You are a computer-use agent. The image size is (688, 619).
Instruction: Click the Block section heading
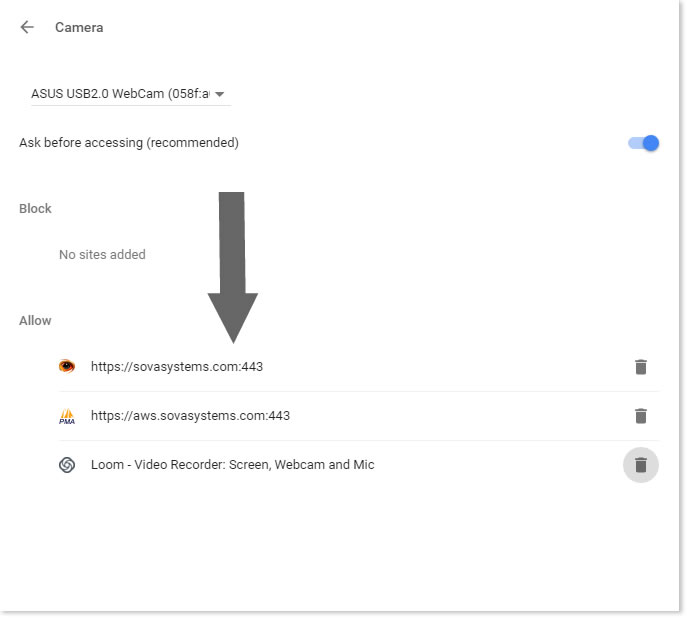35,208
